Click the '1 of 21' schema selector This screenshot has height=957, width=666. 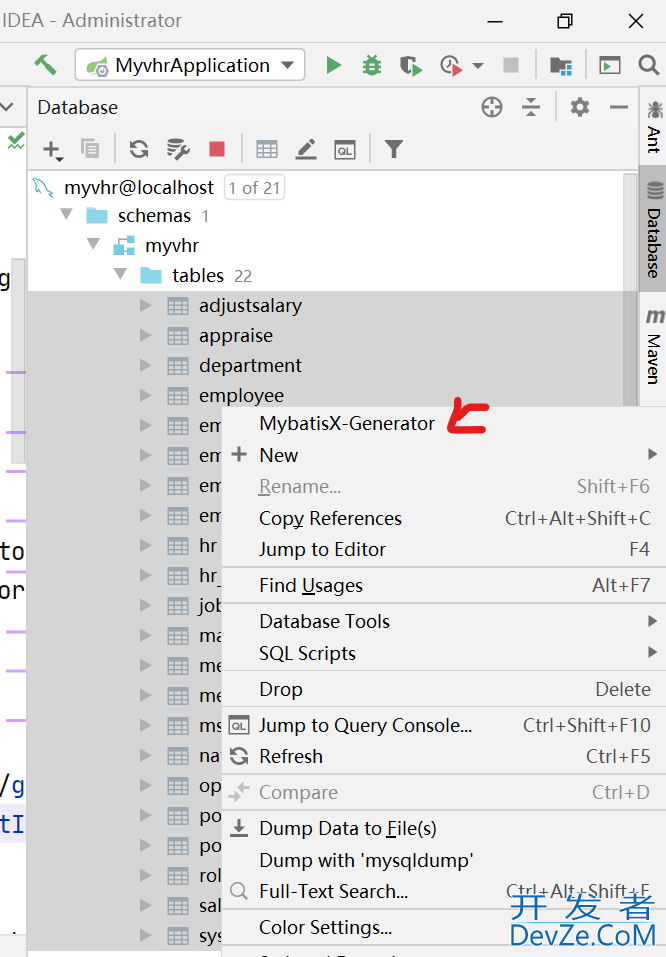pos(255,188)
